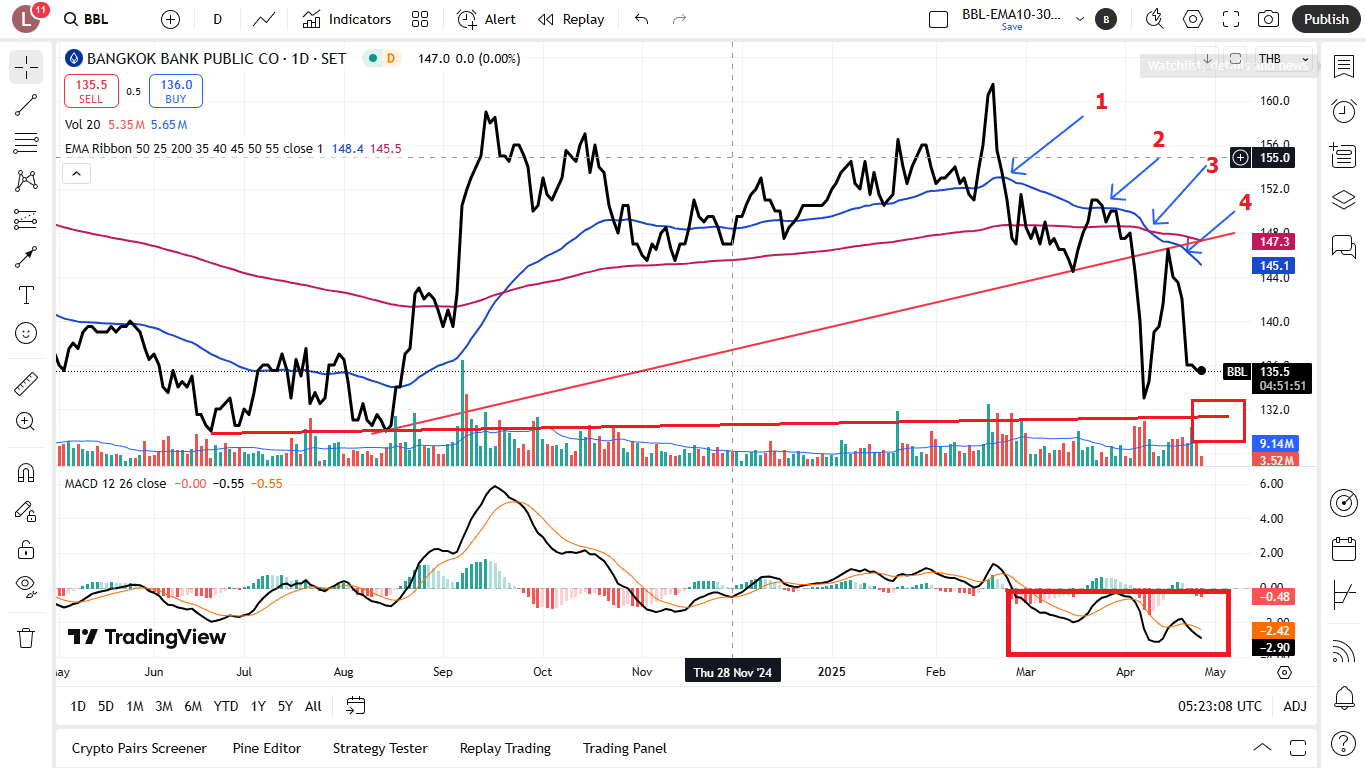This screenshot has width=1366, height=768.
Task: Open the Strategy Tester tab
Action: (380, 748)
